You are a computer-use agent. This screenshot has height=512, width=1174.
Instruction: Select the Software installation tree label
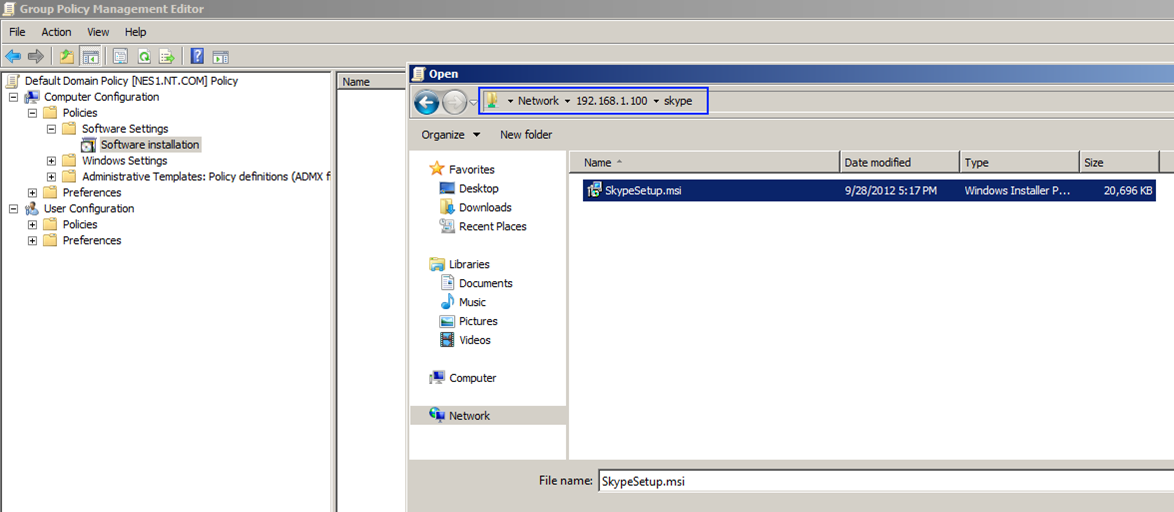tap(150, 144)
